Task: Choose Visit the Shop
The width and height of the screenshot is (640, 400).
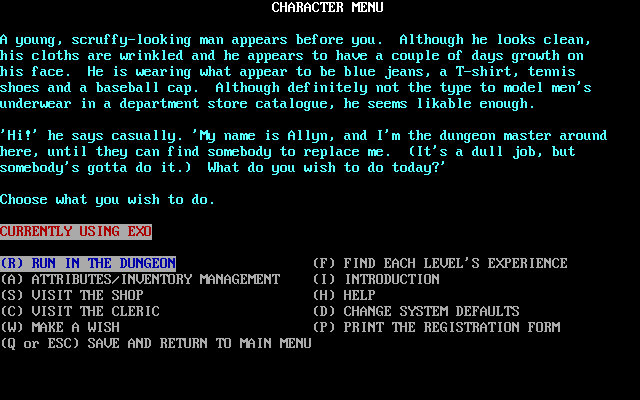Action: 72,295
